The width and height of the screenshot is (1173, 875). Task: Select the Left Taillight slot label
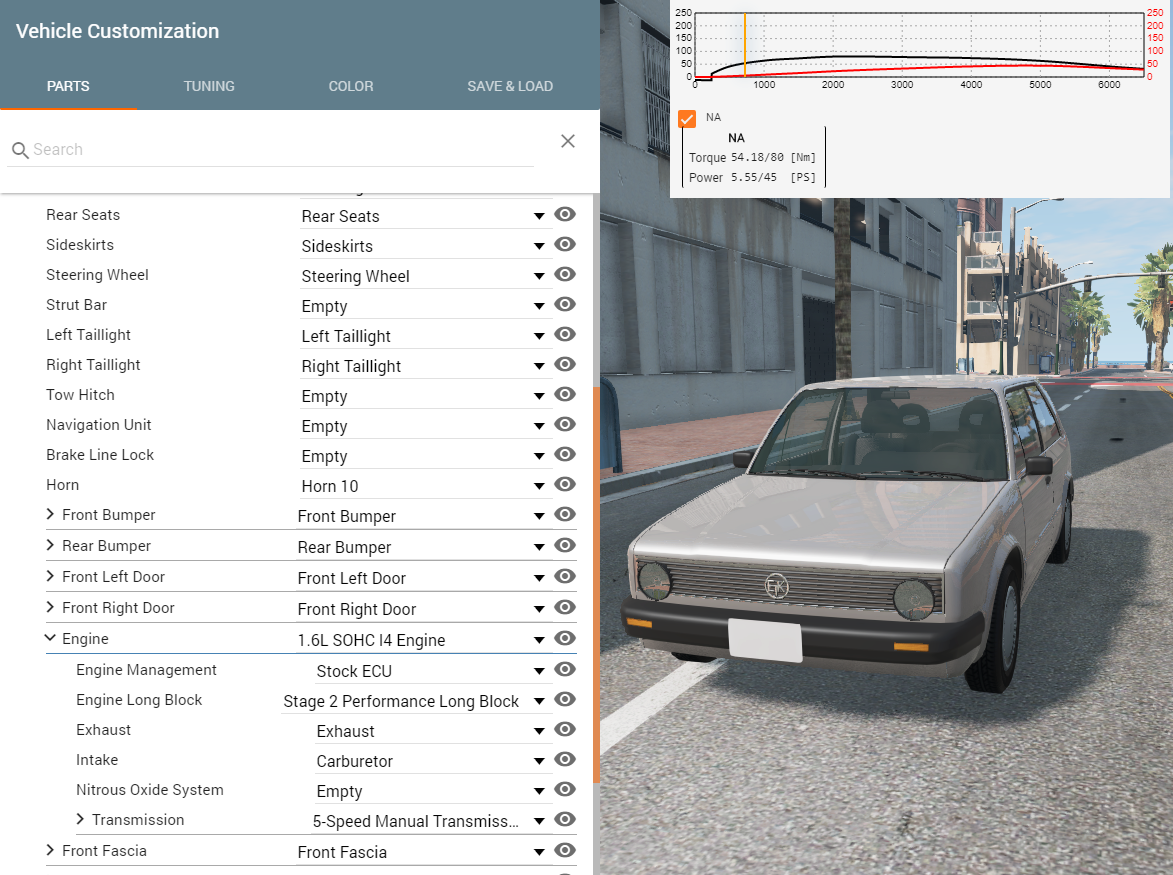click(x=88, y=334)
